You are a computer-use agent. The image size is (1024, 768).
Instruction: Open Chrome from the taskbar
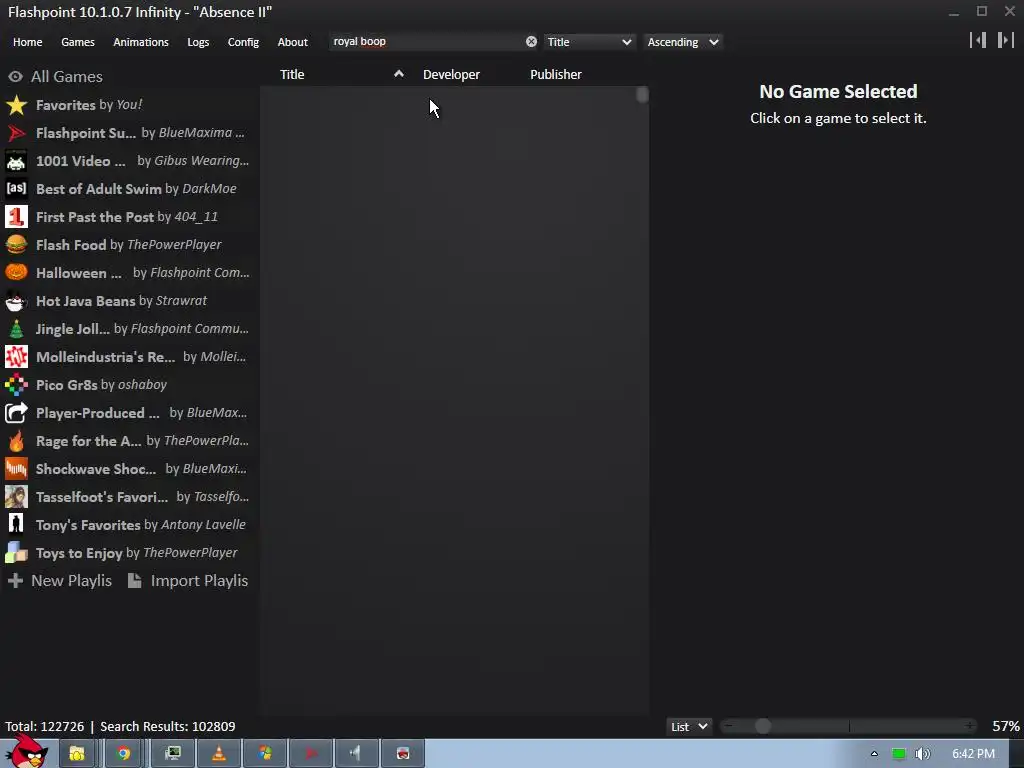click(x=123, y=754)
